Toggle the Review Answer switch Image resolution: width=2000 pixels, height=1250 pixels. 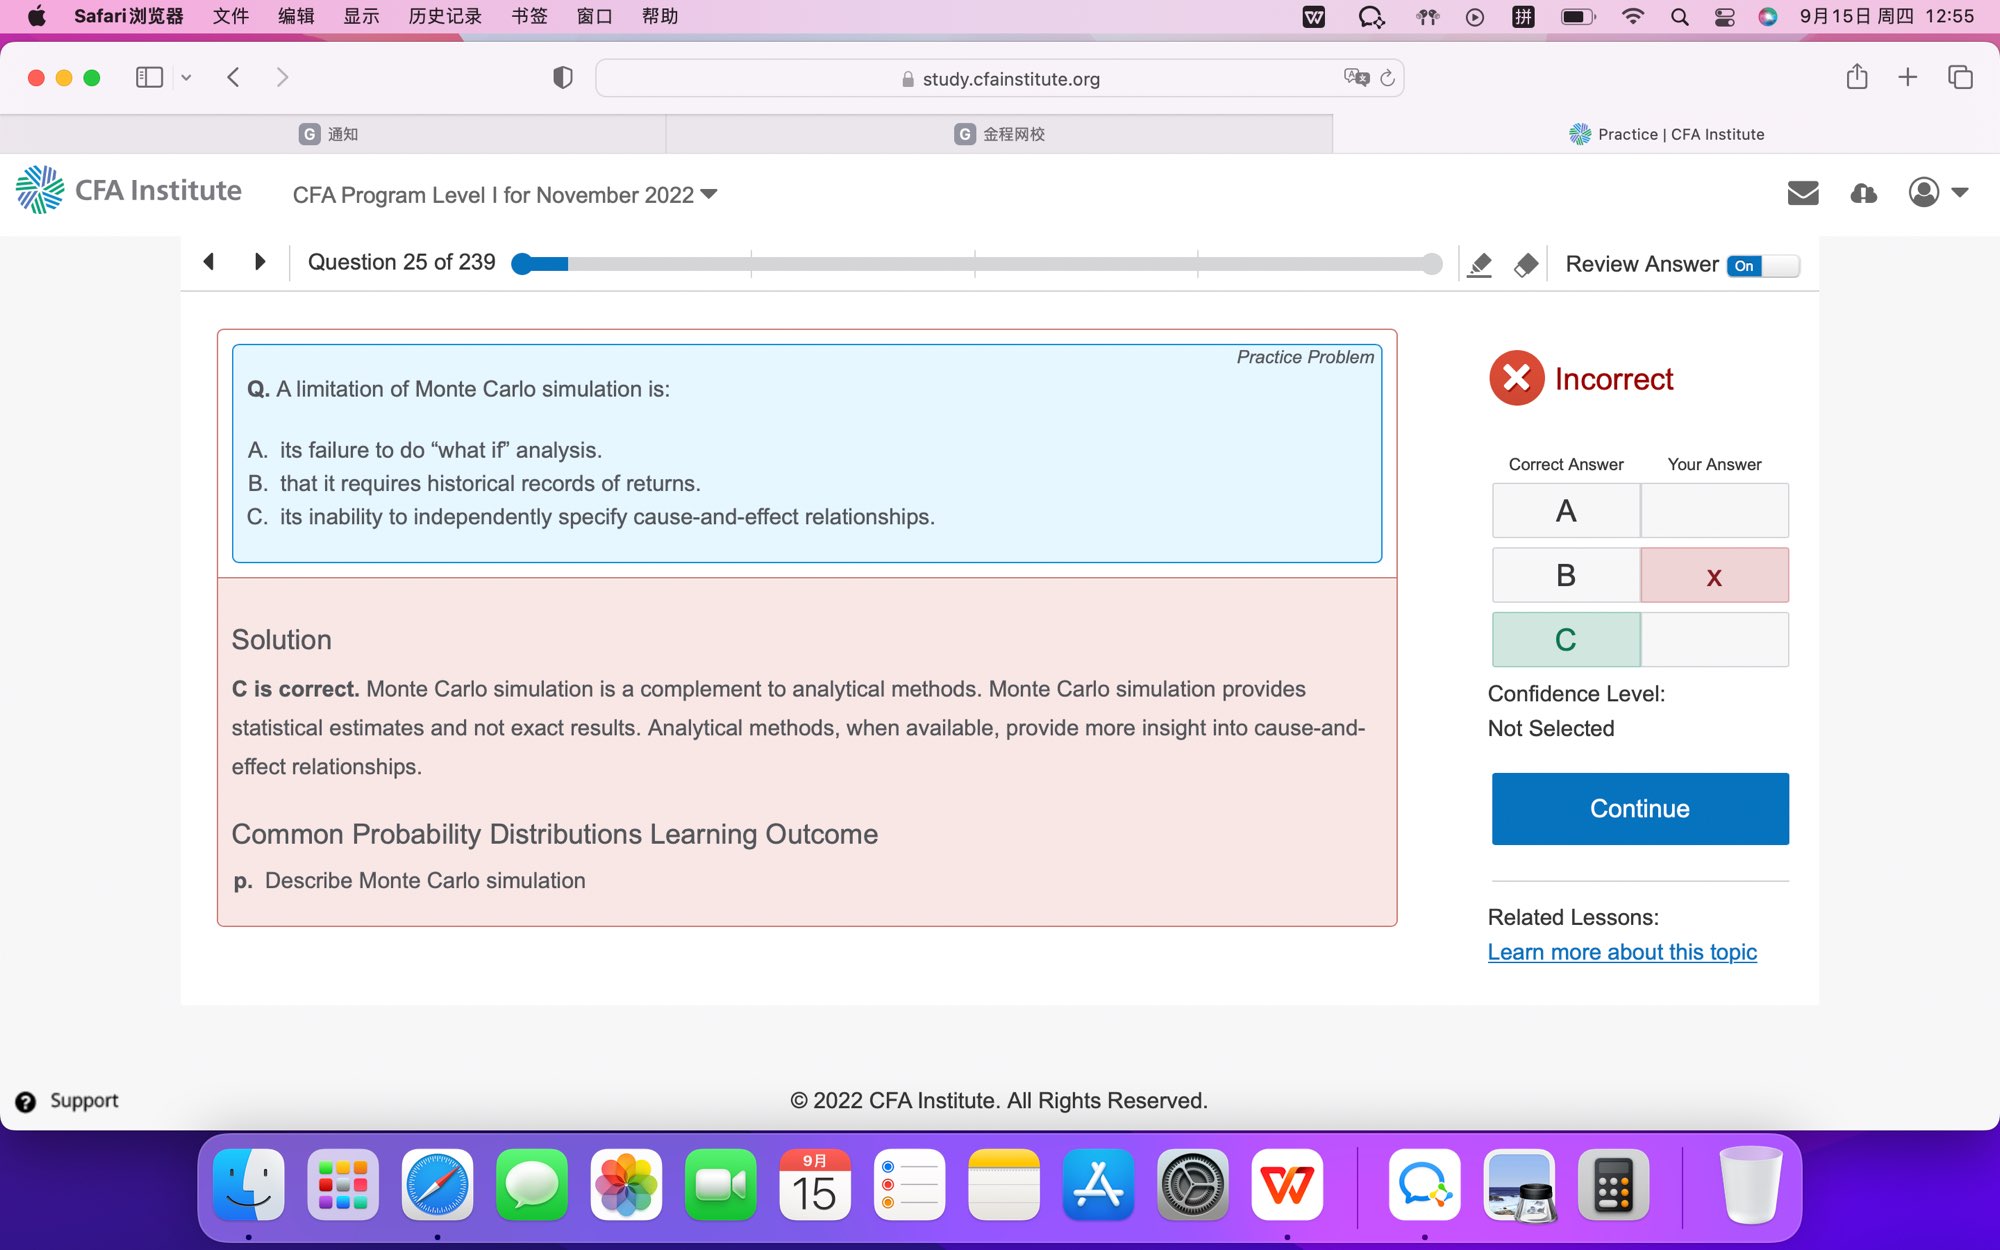[1762, 265]
